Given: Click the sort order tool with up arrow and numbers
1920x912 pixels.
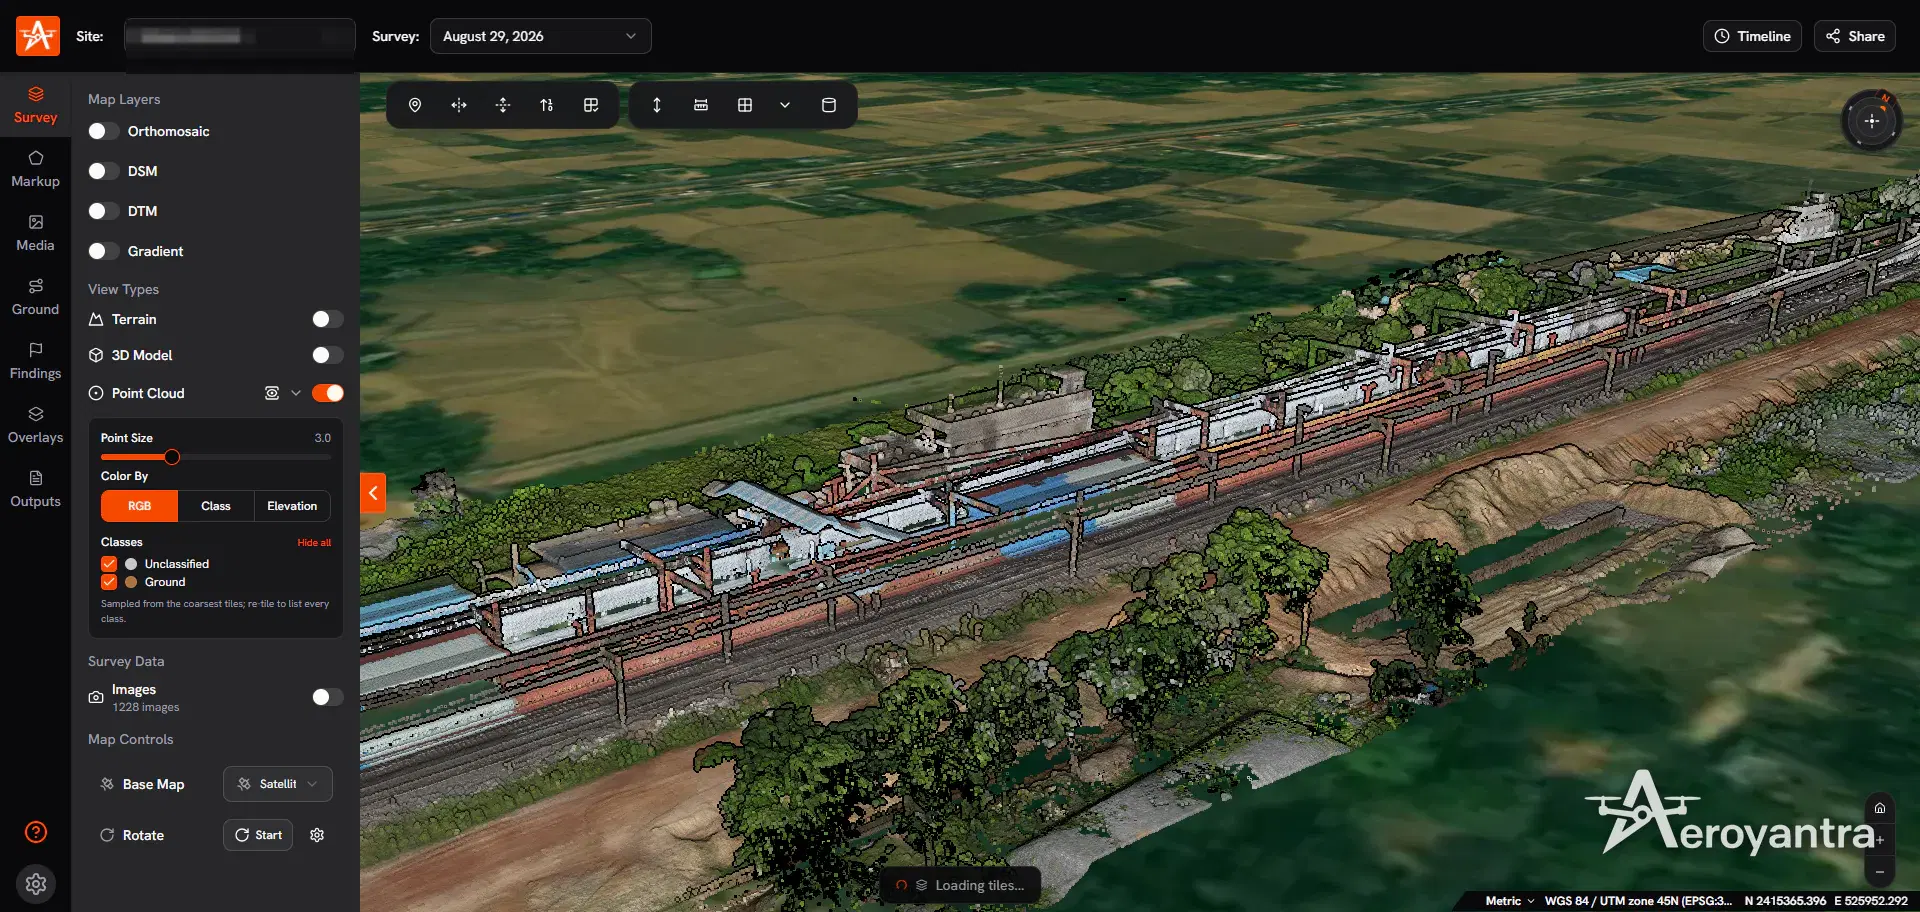Looking at the screenshot, I should (547, 105).
